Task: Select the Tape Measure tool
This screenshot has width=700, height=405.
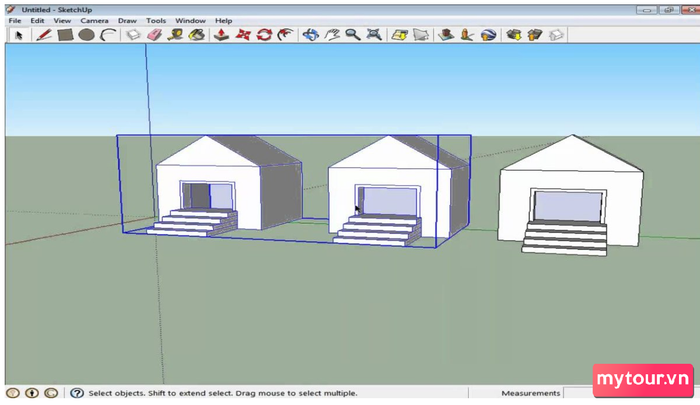Action: (x=175, y=35)
